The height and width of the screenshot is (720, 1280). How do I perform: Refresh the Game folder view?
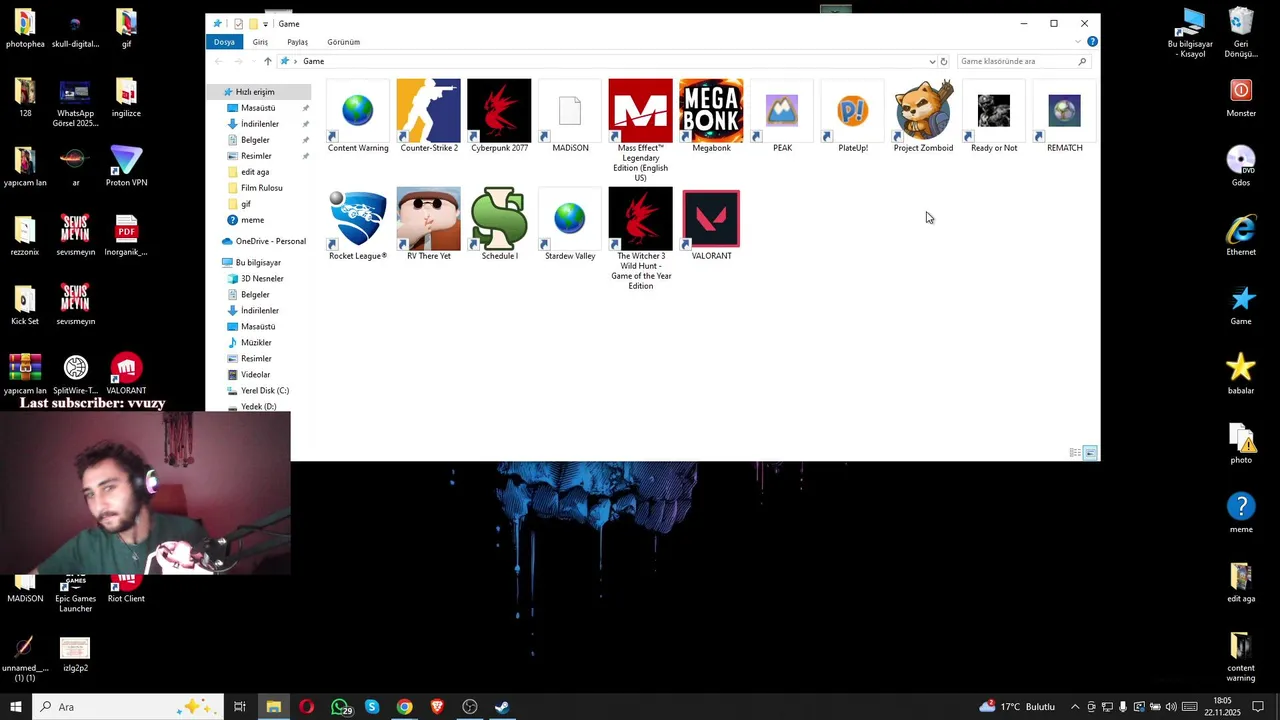point(943,61)
